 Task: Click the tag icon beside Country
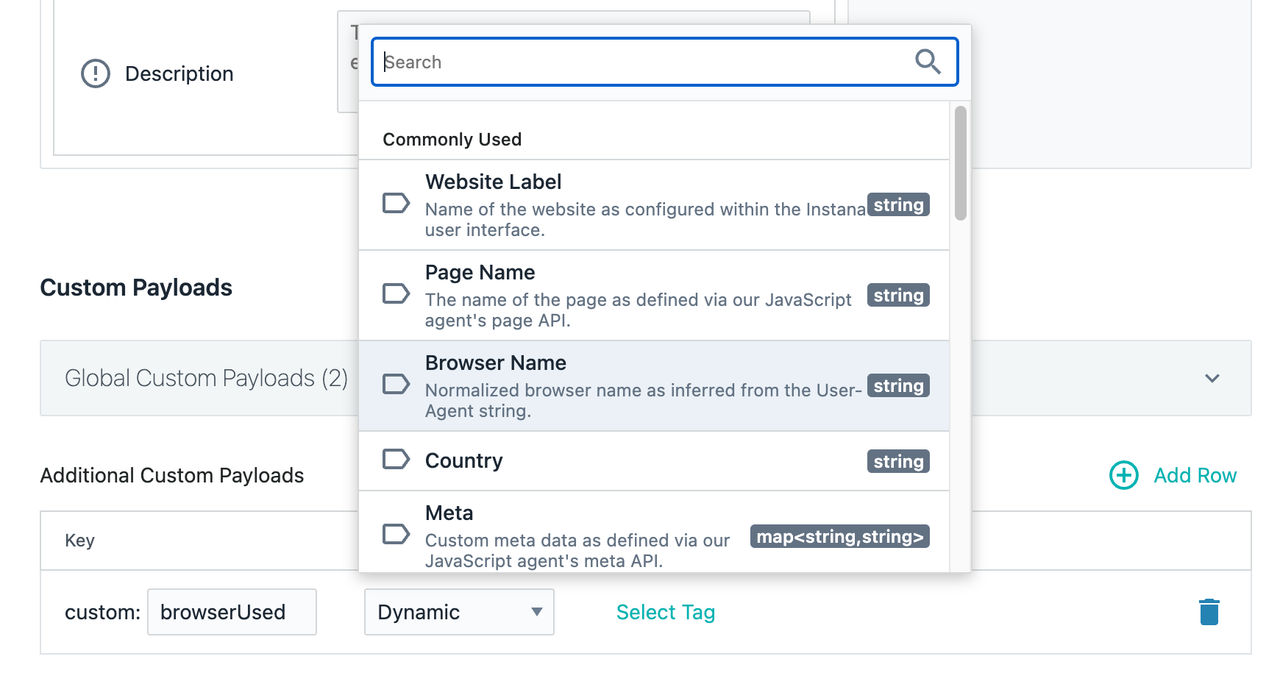(396, 459)
